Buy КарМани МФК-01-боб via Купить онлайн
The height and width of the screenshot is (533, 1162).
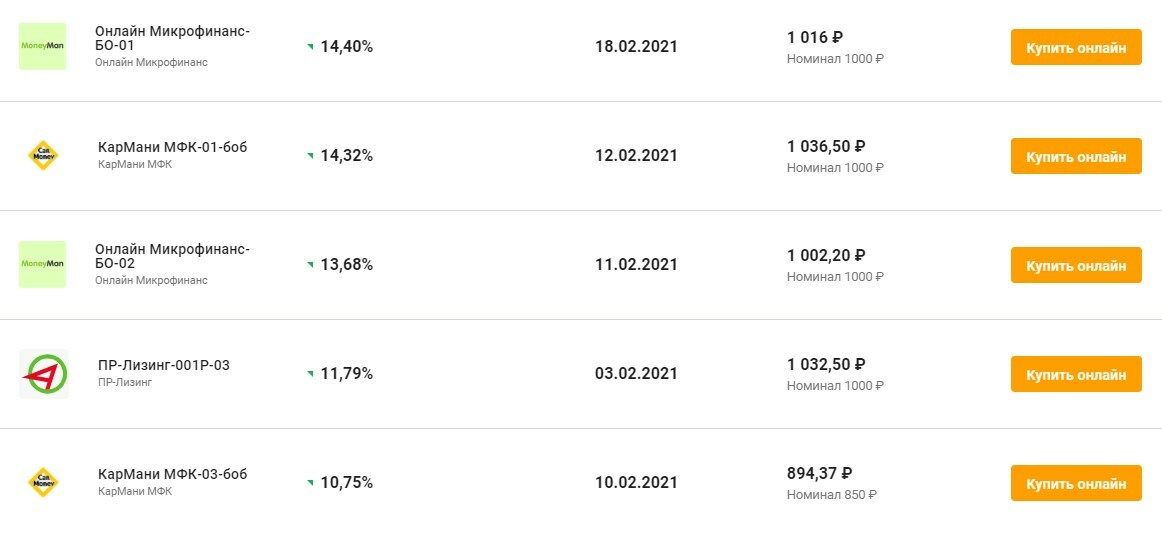[x=1075, y=156]
